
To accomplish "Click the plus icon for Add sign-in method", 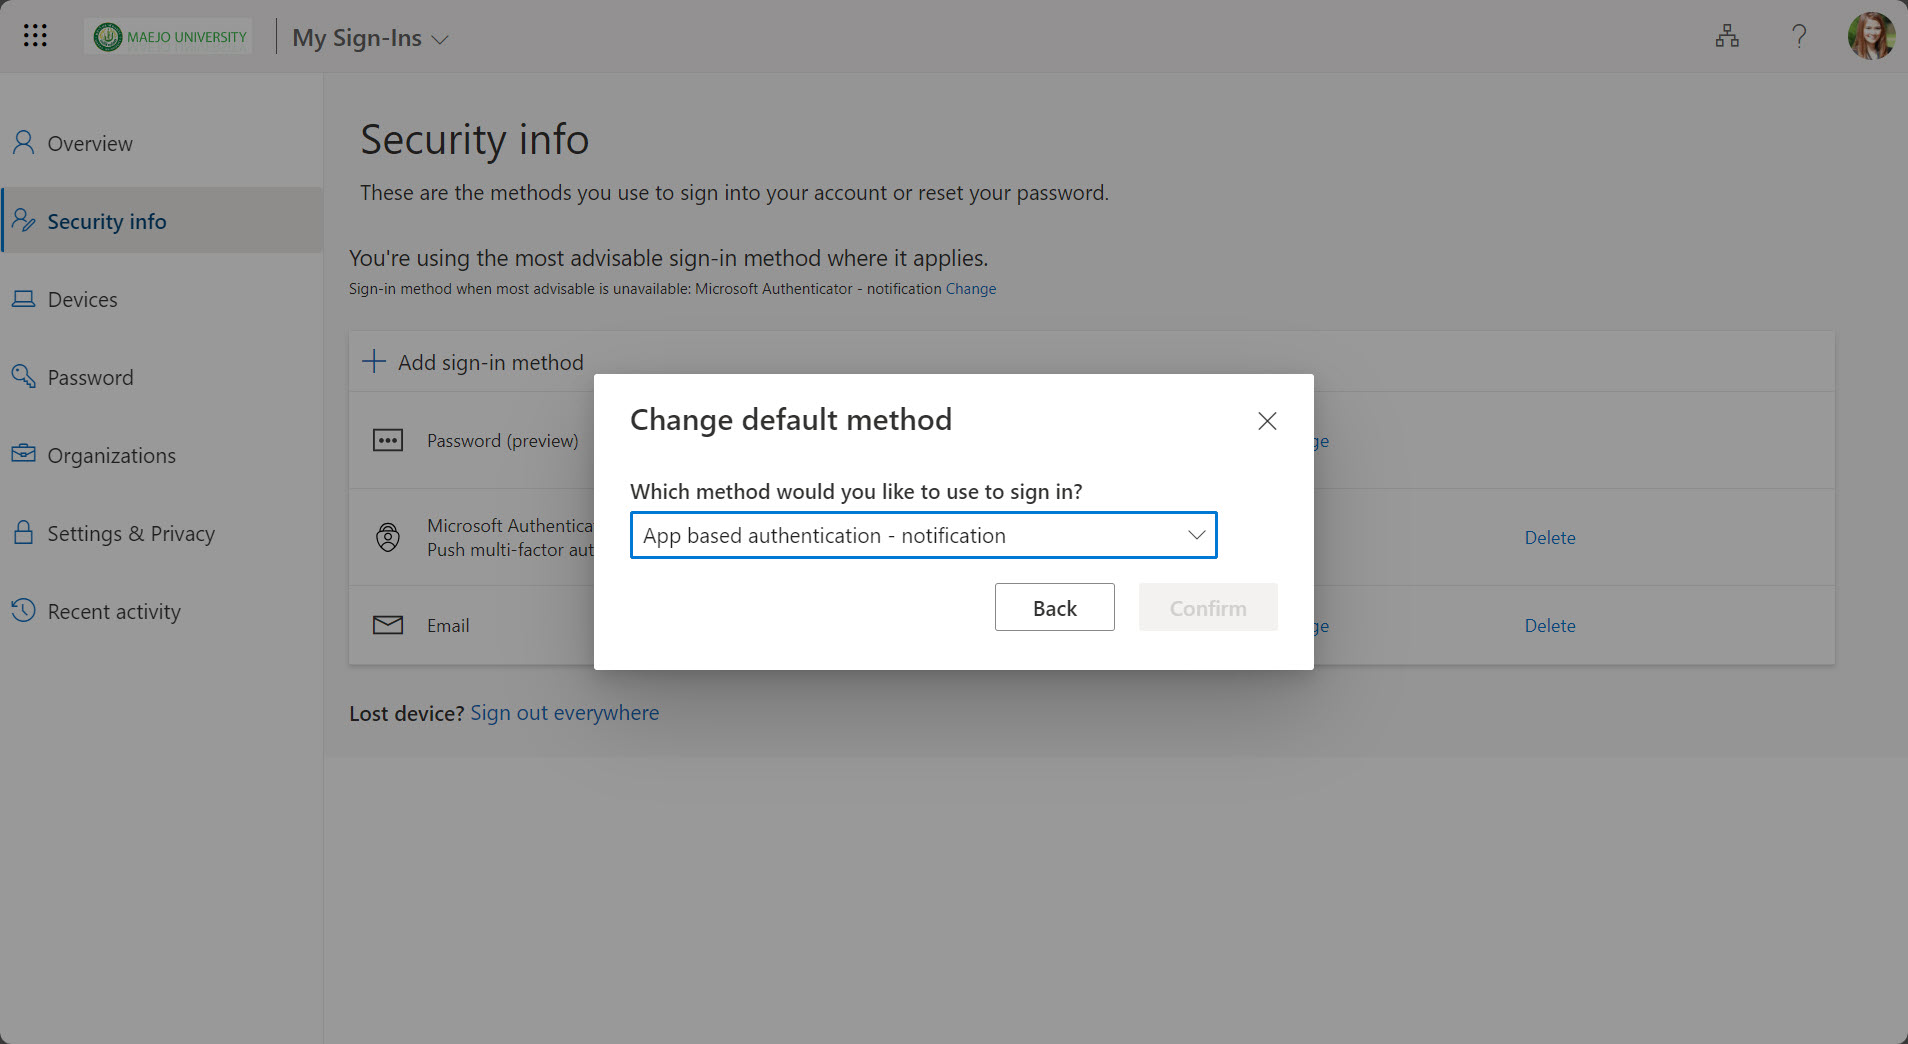I will (374, 362).
